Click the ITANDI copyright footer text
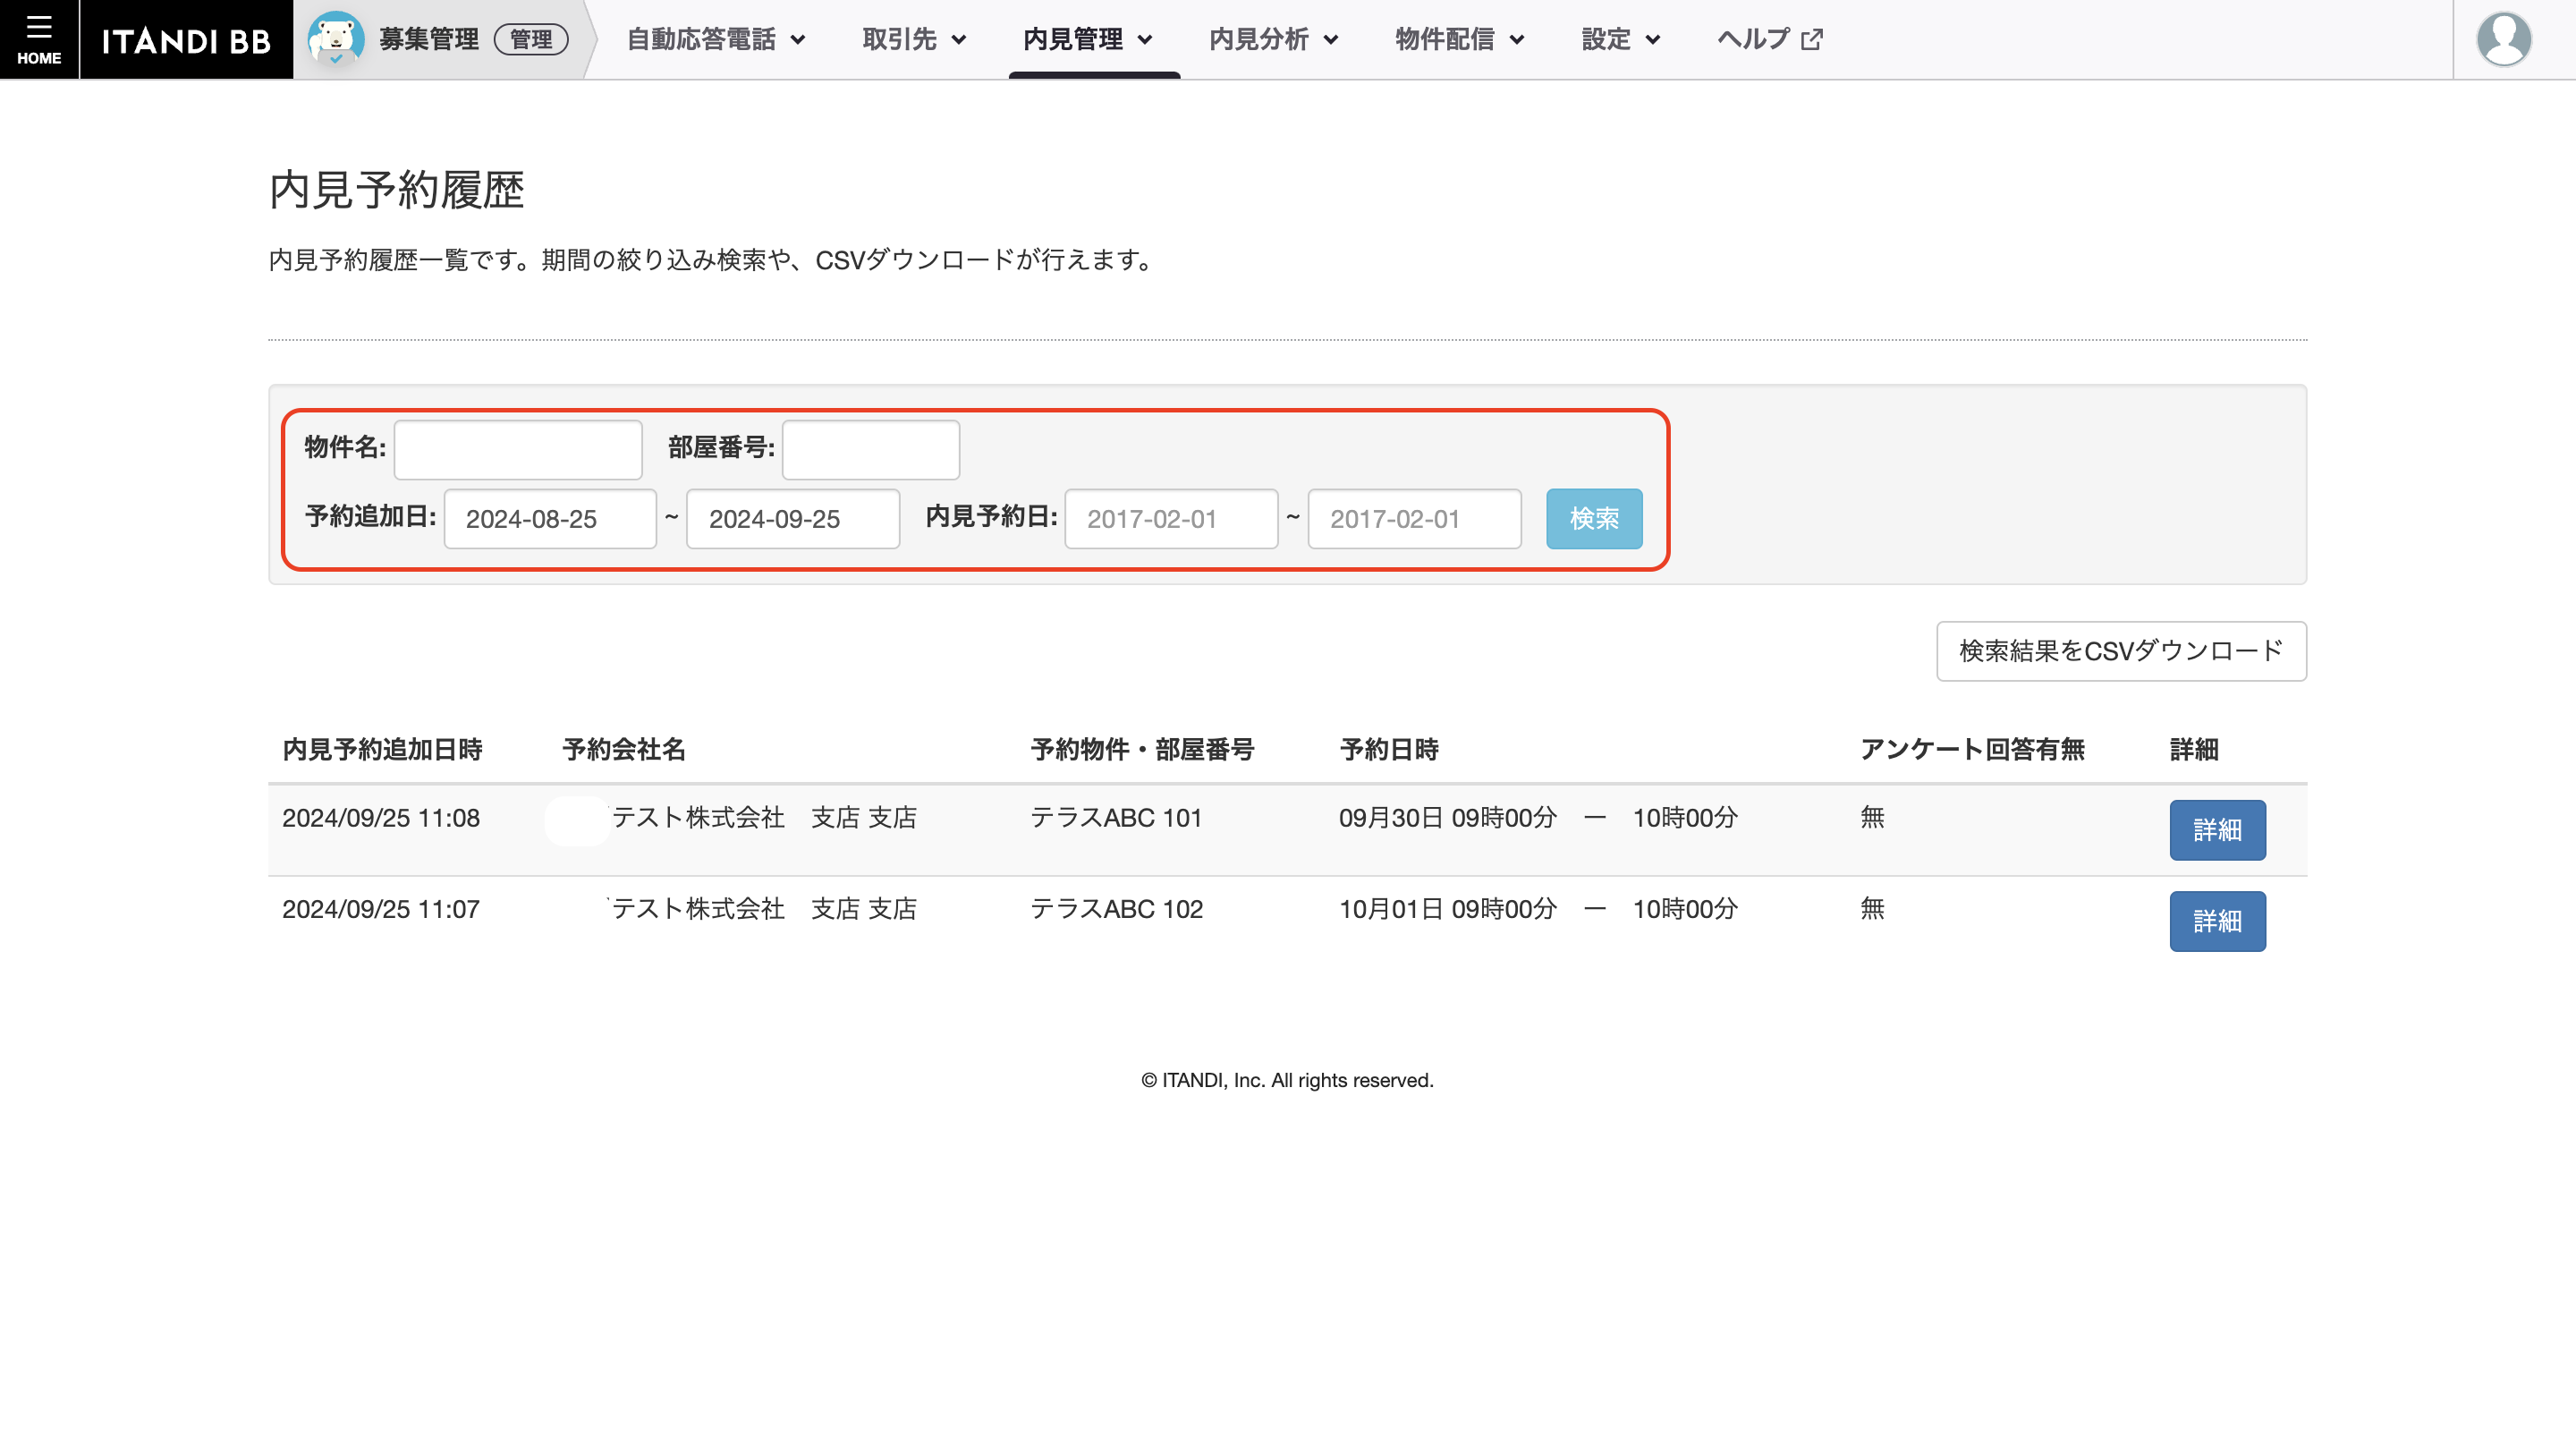The height and width of the screenshot is (1453, 2576). 1287,1080
